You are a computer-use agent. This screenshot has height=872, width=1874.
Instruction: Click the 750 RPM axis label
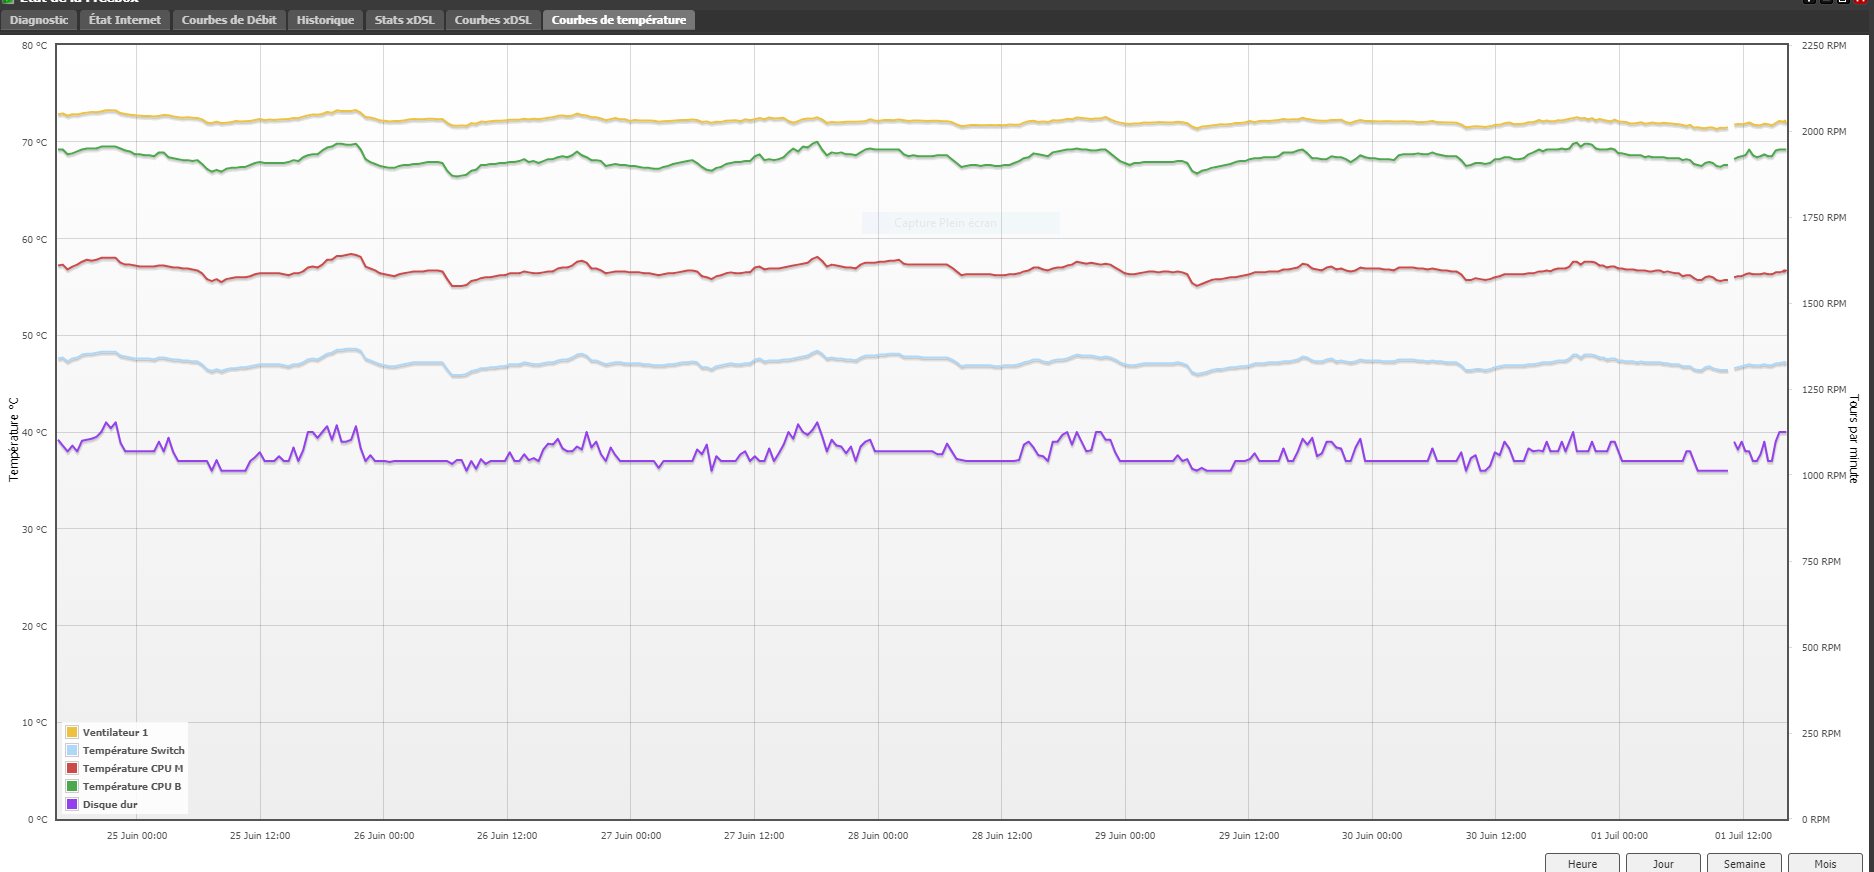(1821, 561)
